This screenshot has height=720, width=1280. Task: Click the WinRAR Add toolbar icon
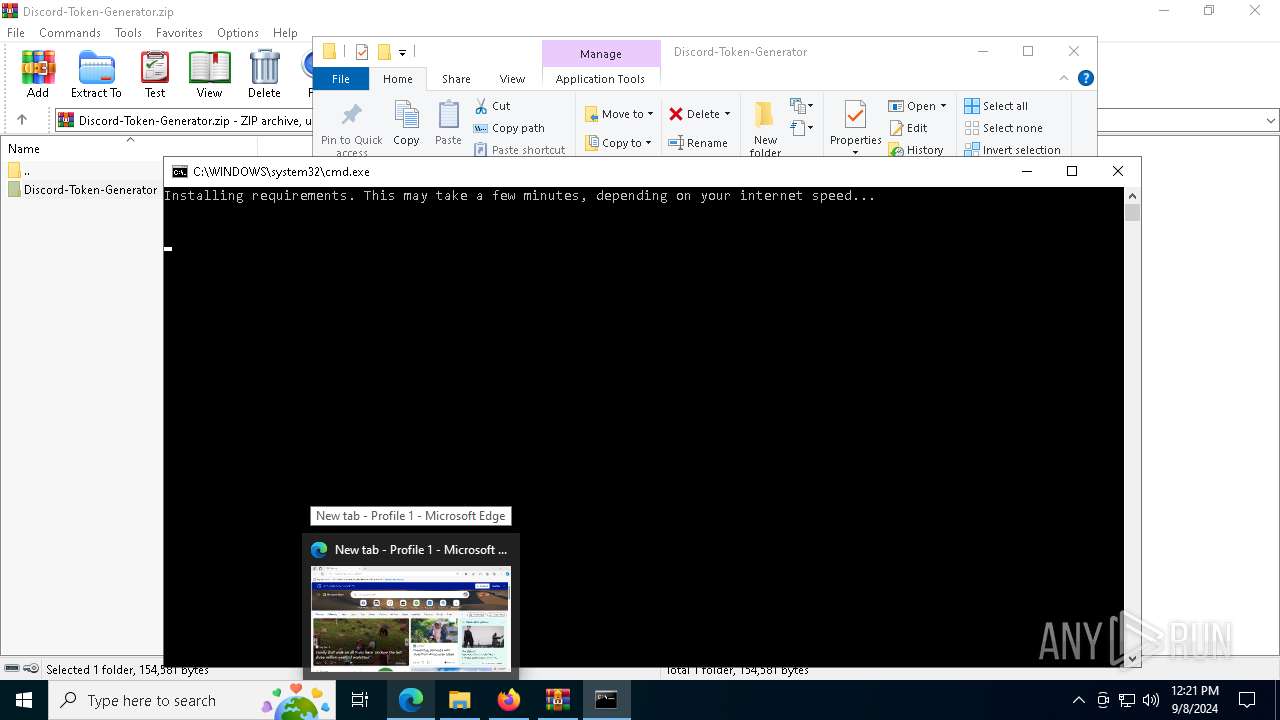[38, 74]
